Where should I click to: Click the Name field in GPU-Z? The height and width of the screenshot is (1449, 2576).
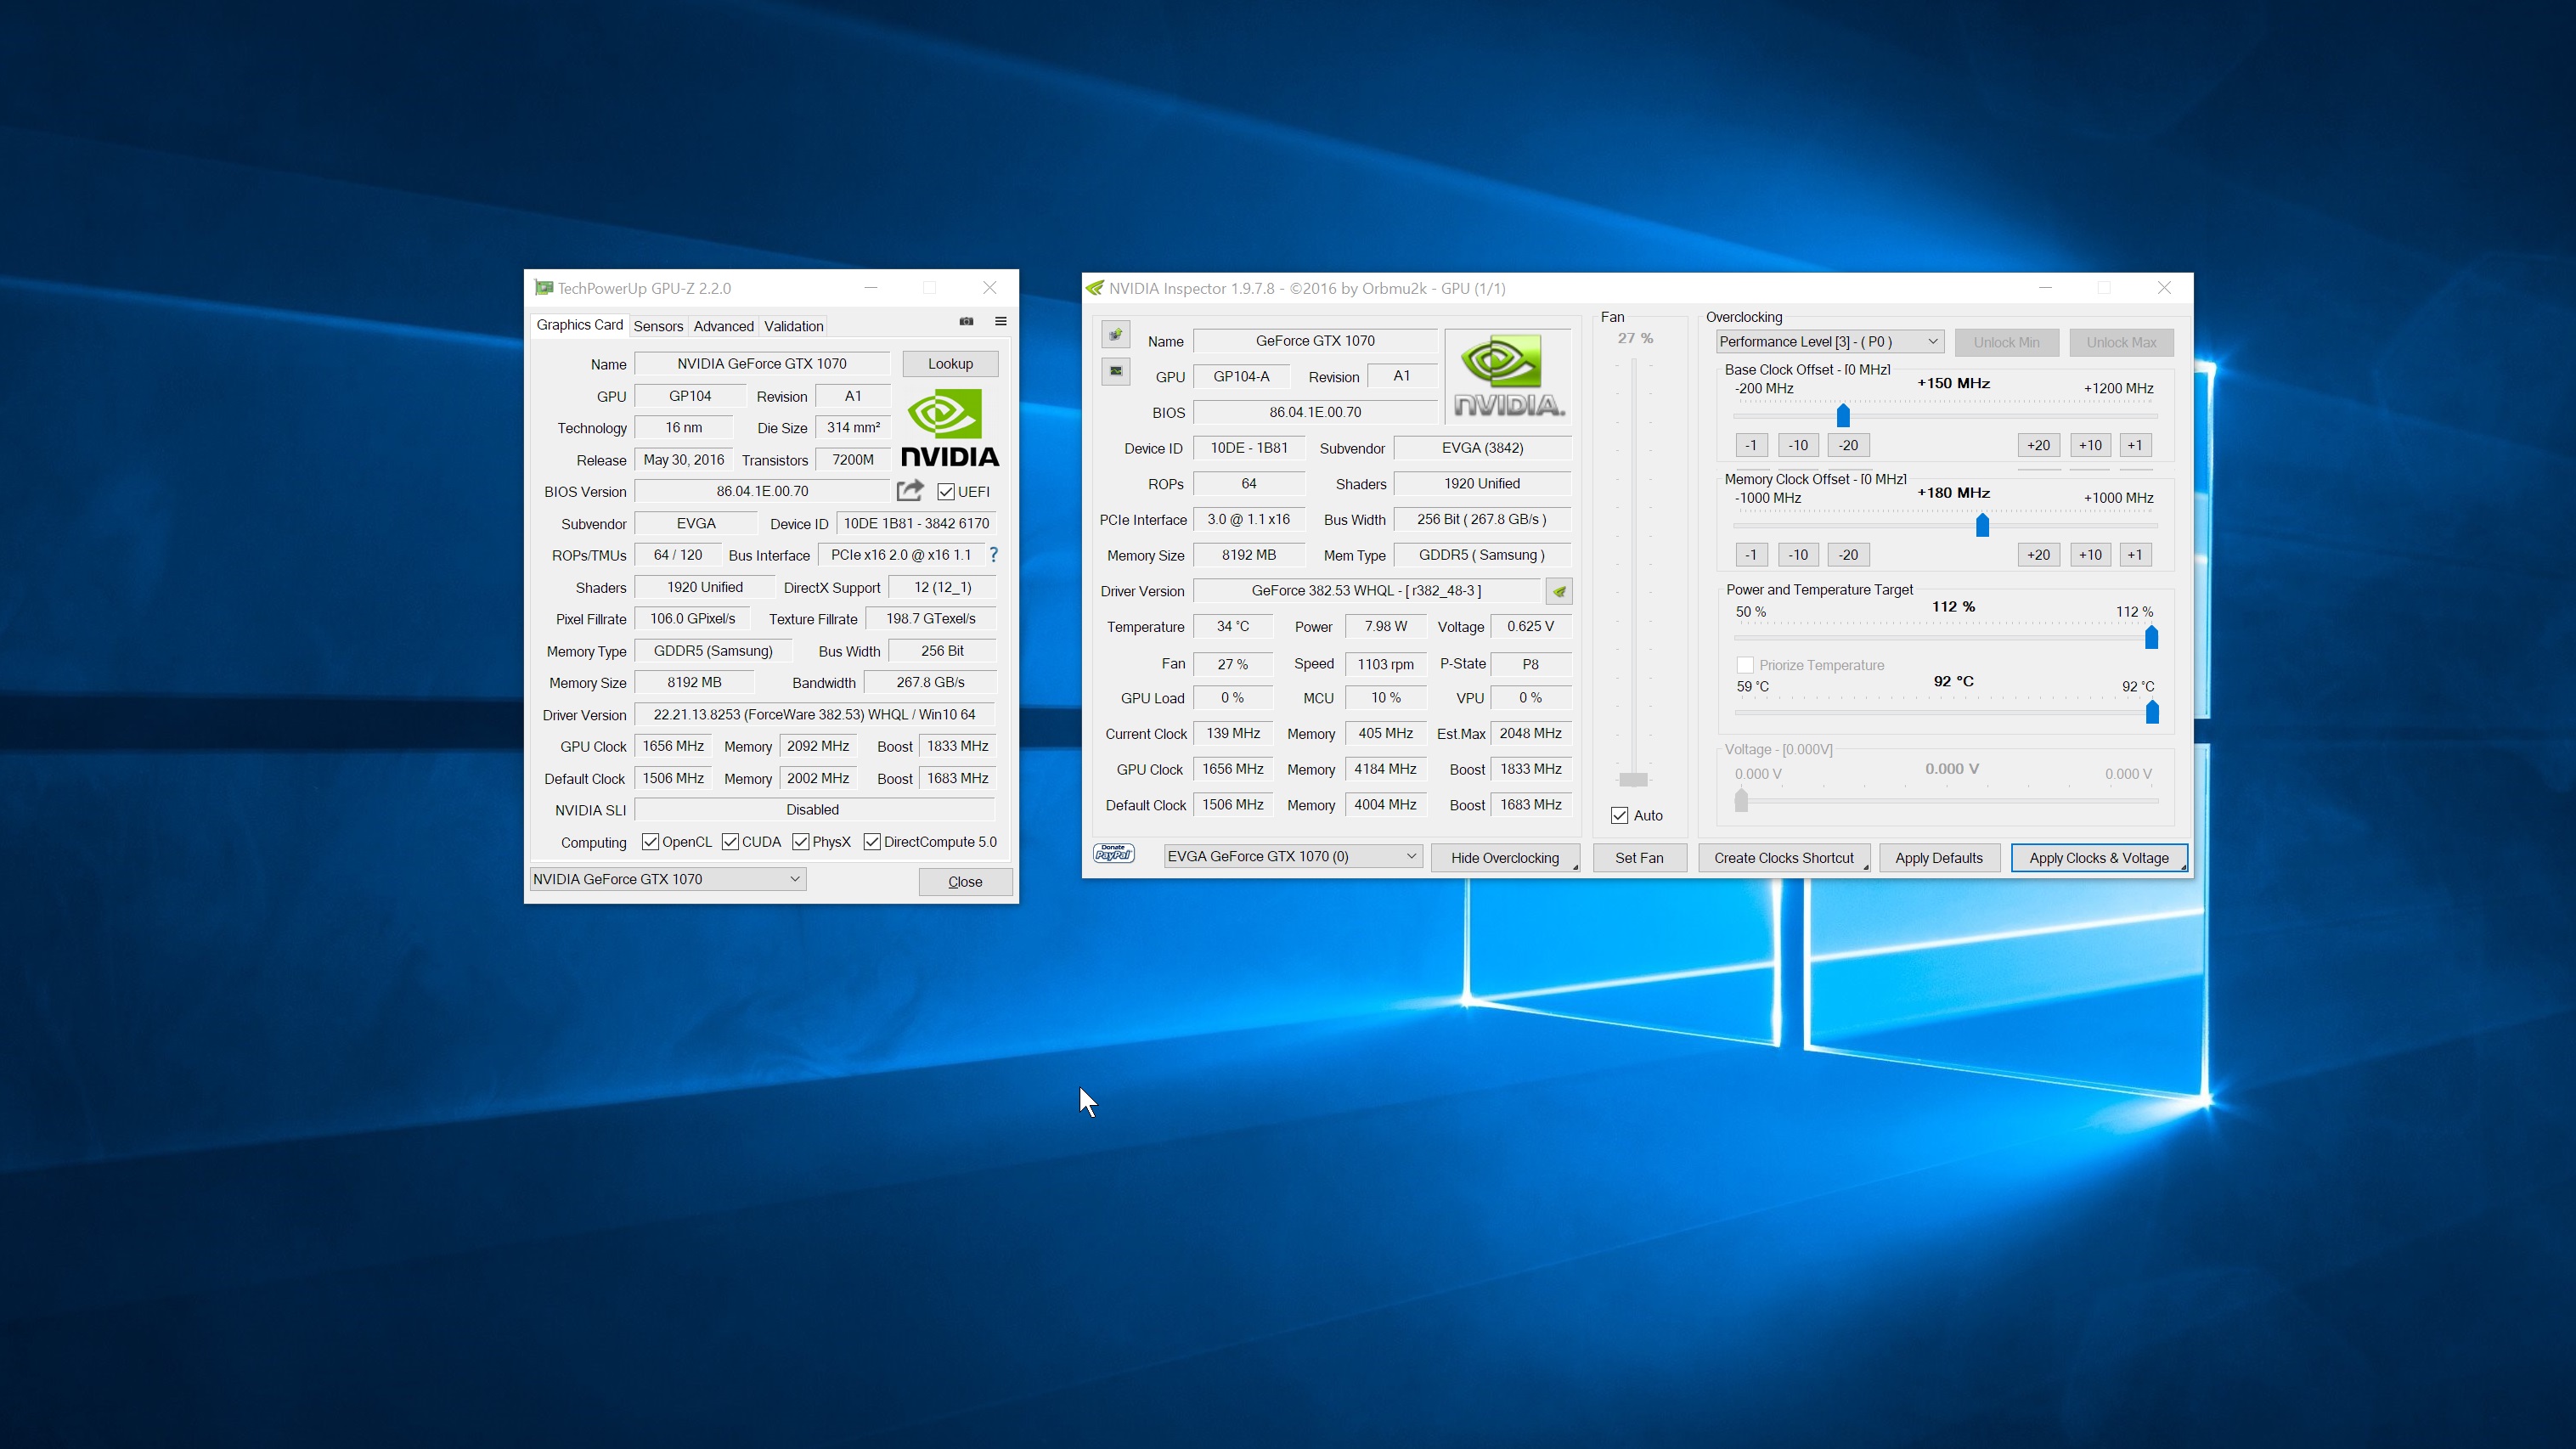tap(762, 364)
